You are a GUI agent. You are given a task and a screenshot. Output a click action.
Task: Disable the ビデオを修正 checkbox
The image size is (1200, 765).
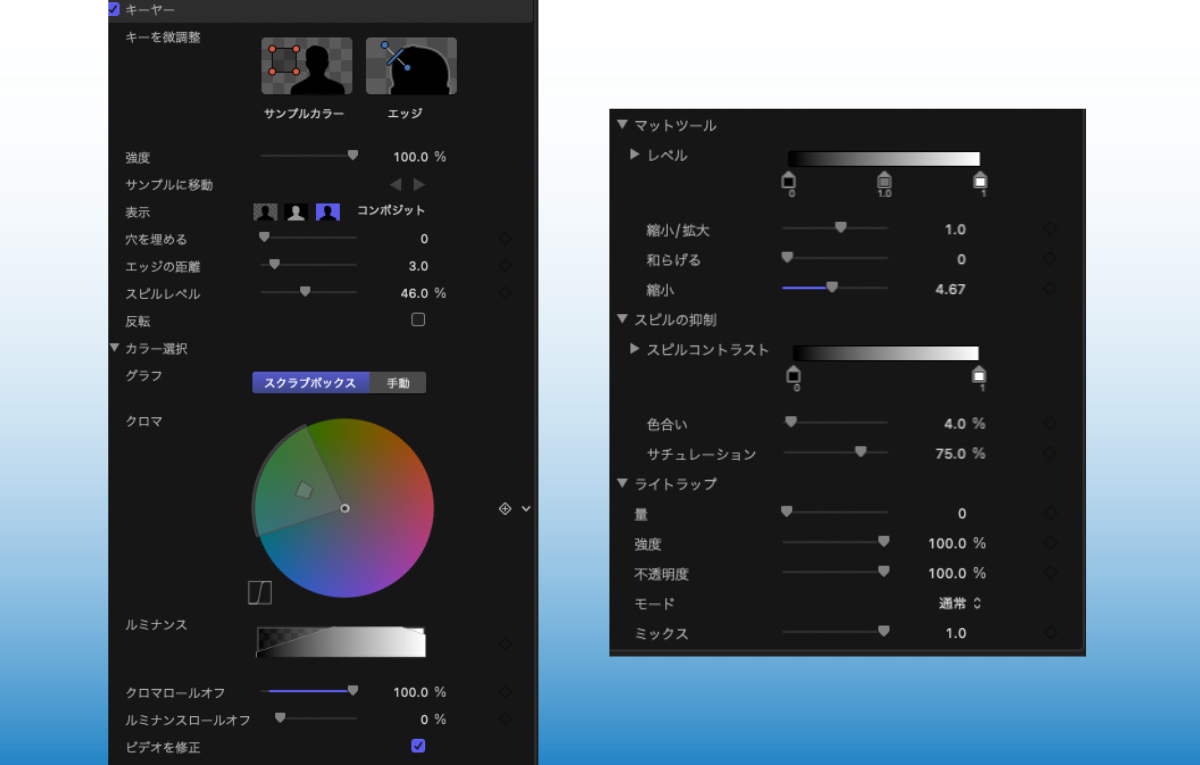tap(418, 744)
